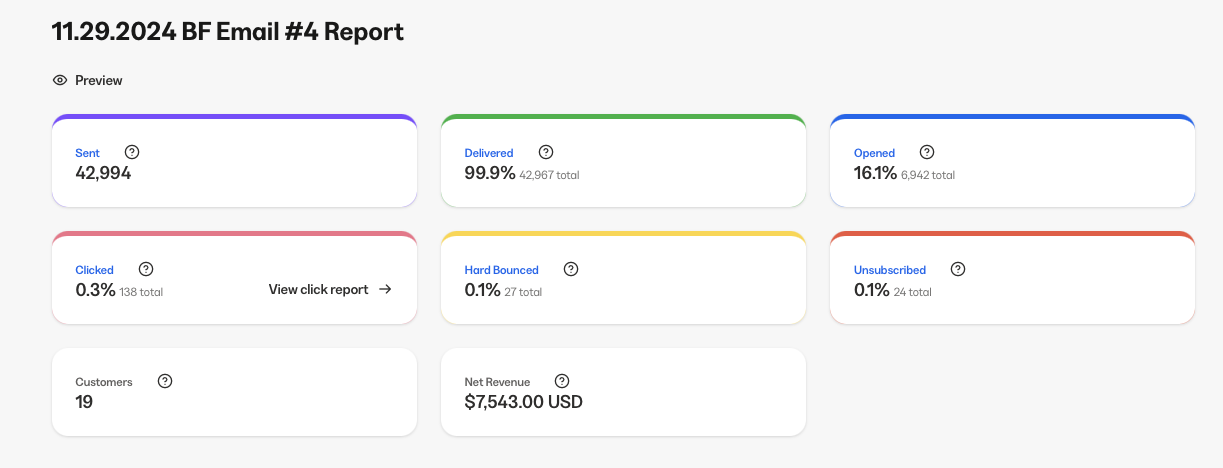Click the Hard Bounced help icon
The width and height of the screenshot is (1223, 468).
[x=571, y=269]
